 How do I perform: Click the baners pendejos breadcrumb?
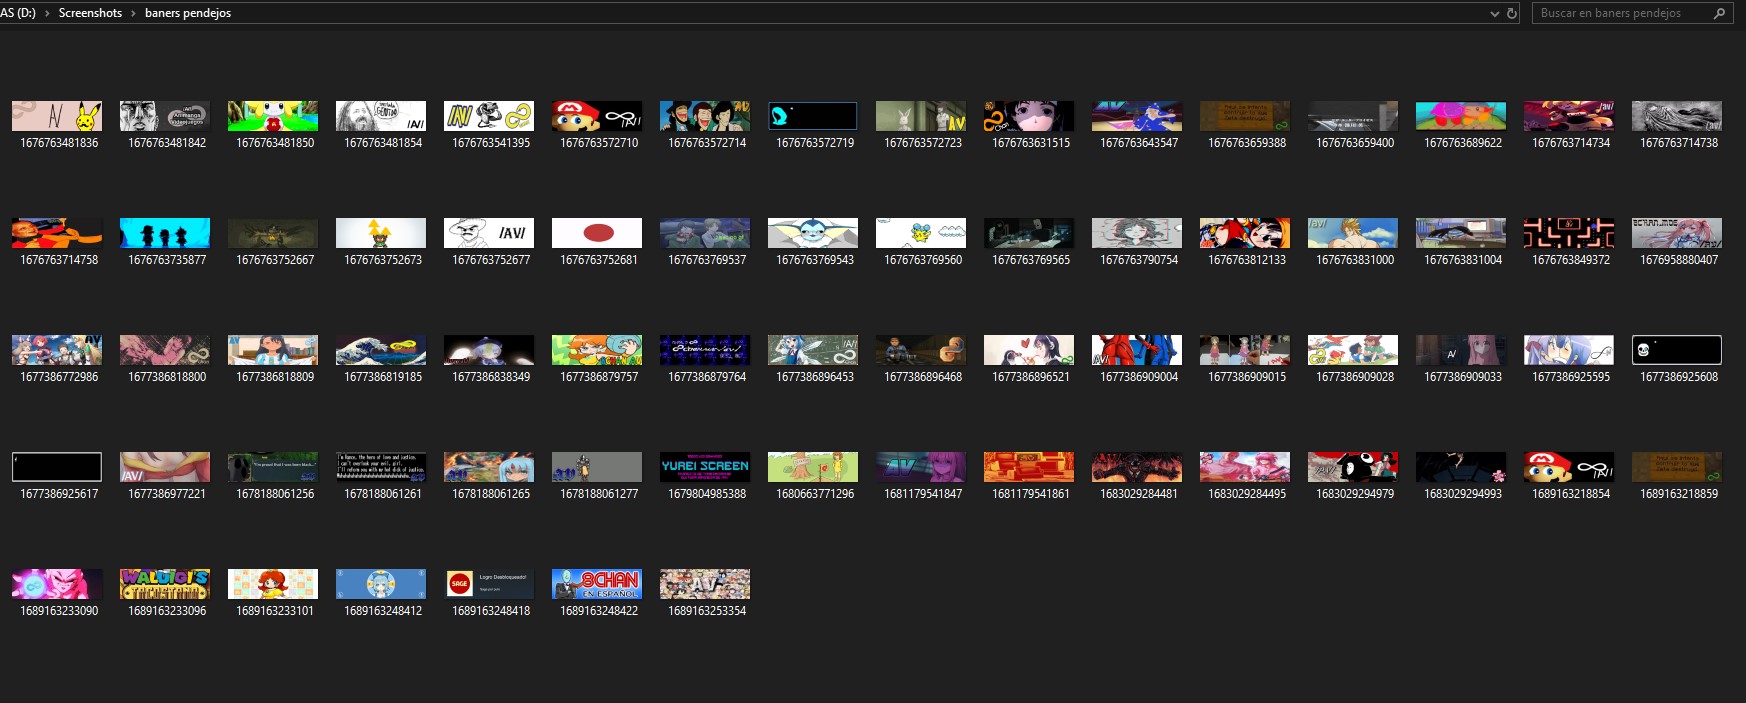tap(188, 13)
